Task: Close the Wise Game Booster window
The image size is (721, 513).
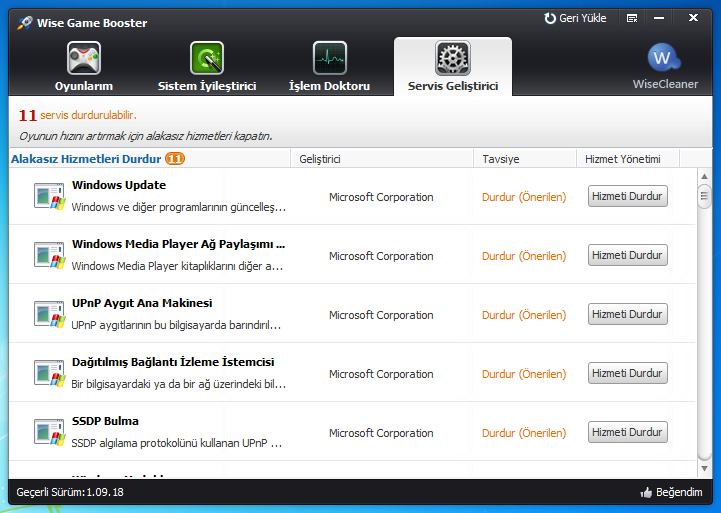Action: [693, 18]
